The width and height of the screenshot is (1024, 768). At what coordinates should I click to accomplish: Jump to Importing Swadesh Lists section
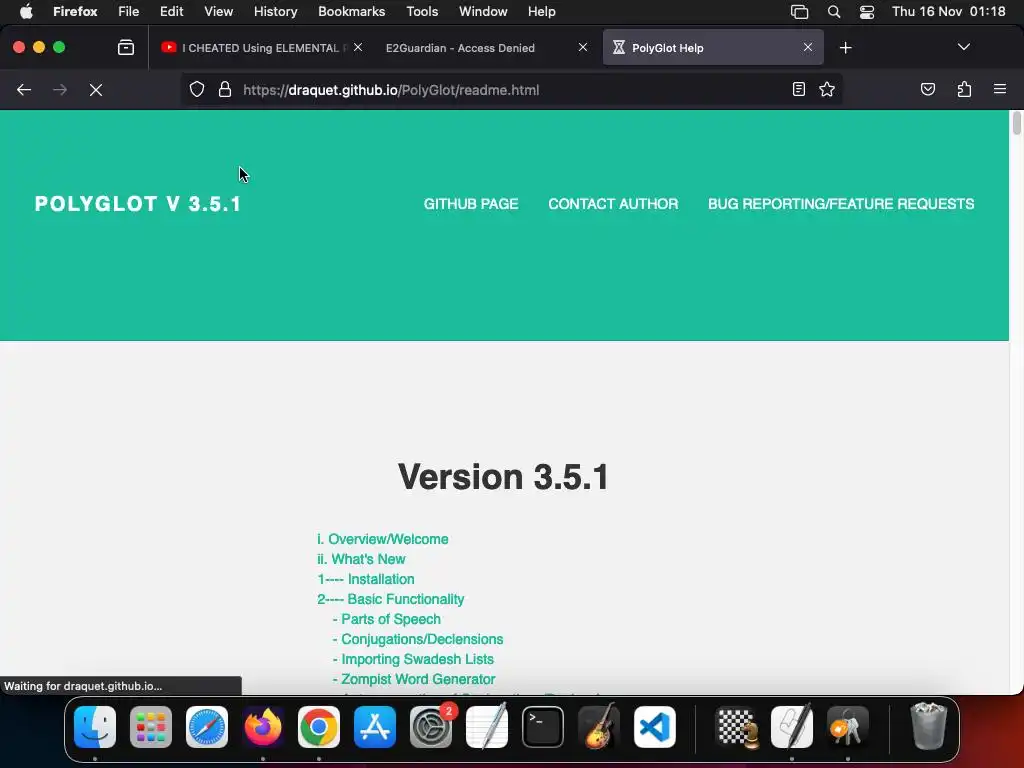click(x=417, y=660)
